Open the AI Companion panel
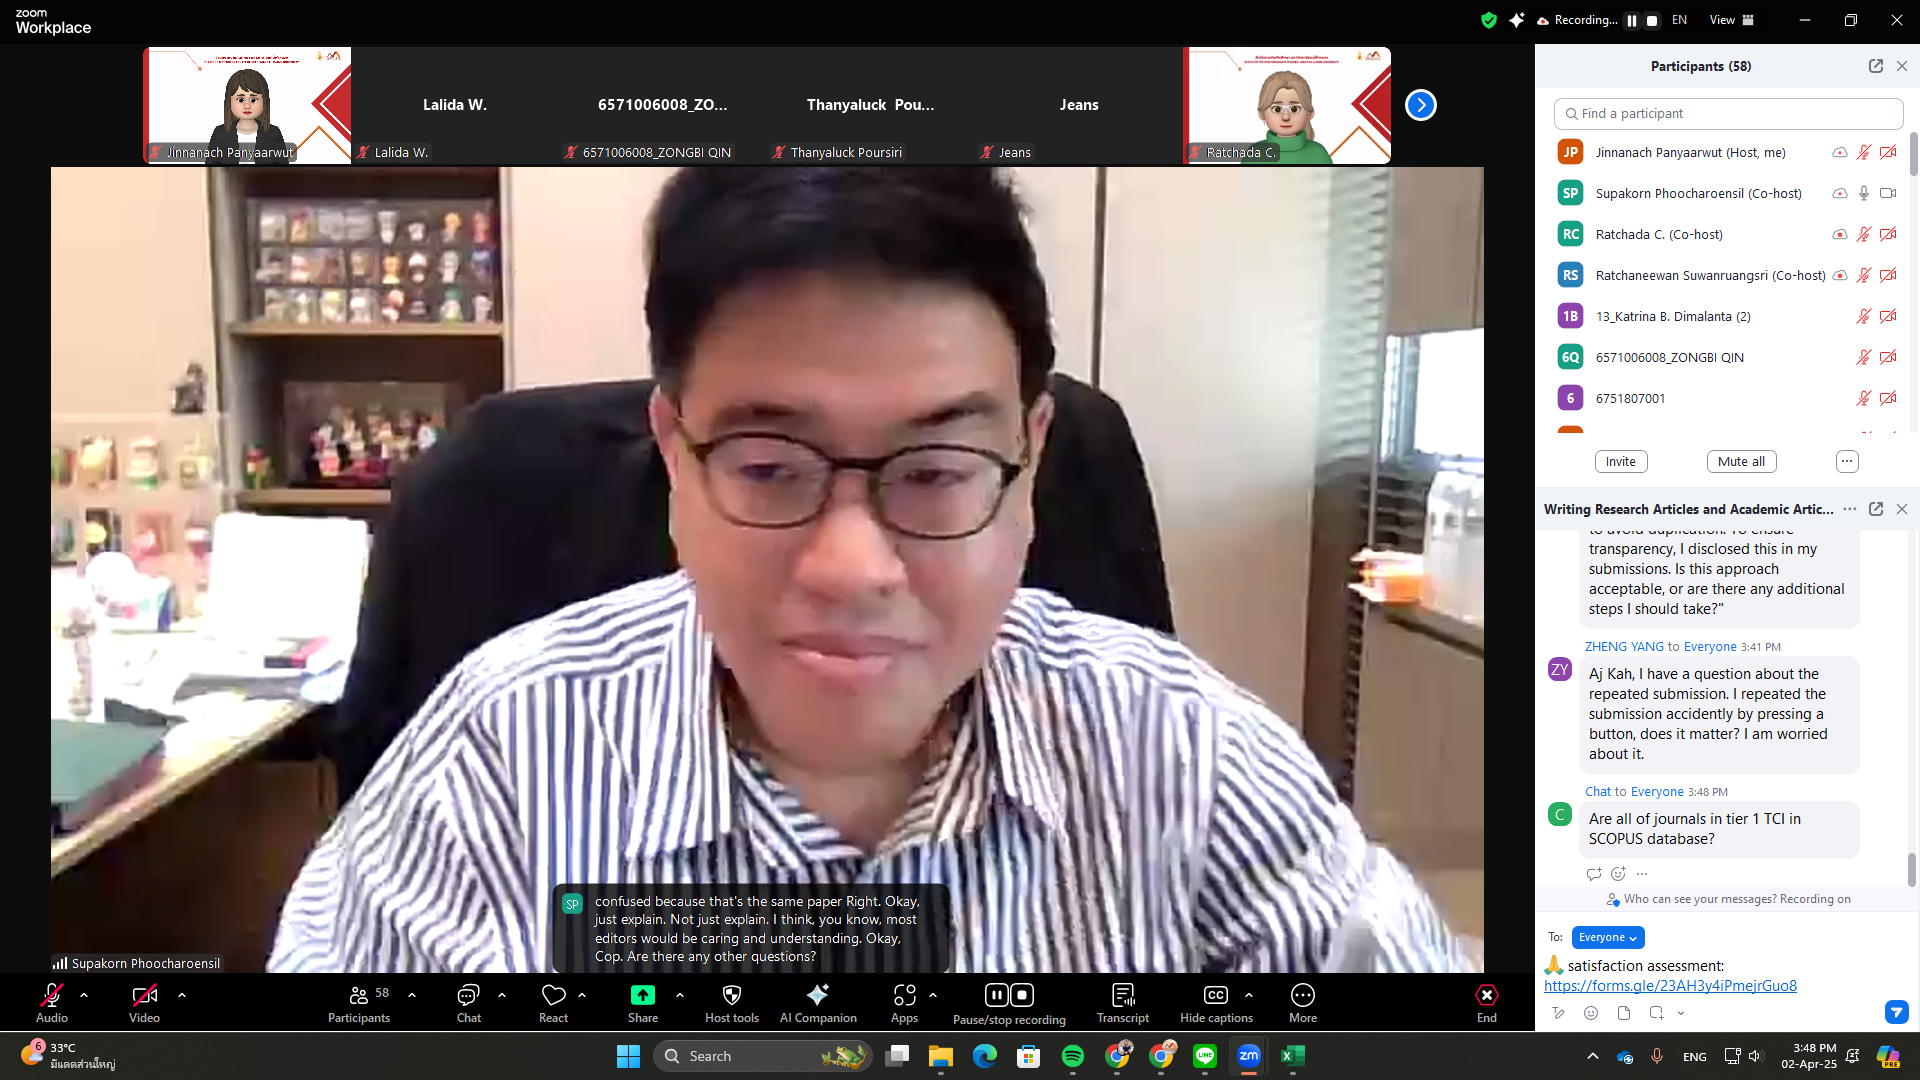Viewport: 1920px width, 1080px height. tap(817, 1002)
